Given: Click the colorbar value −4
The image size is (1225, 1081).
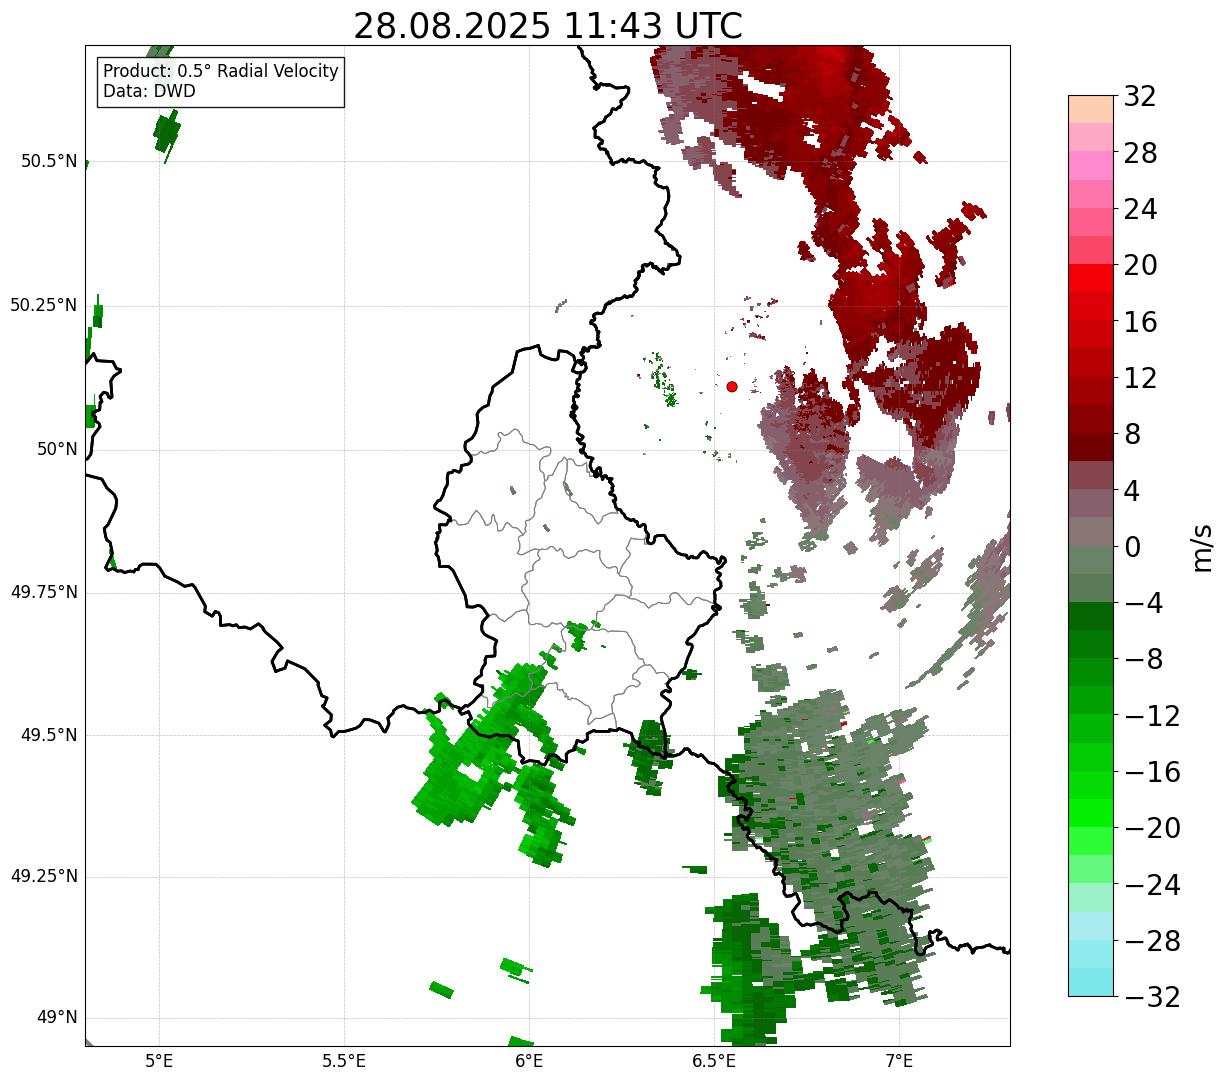Looking at the screenshot, I should (x=1142, y=603).
